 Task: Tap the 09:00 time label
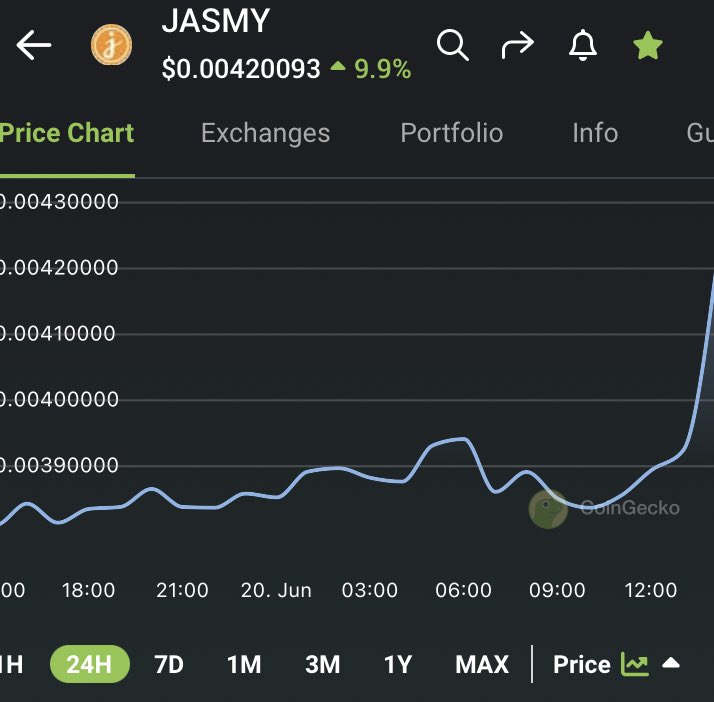coord(557,590)
